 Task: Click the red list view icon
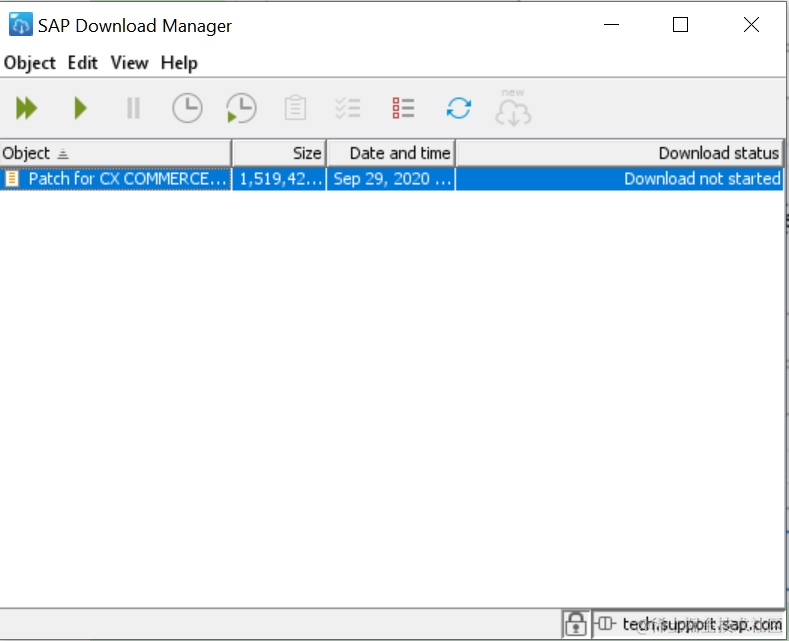pos(403,108)
